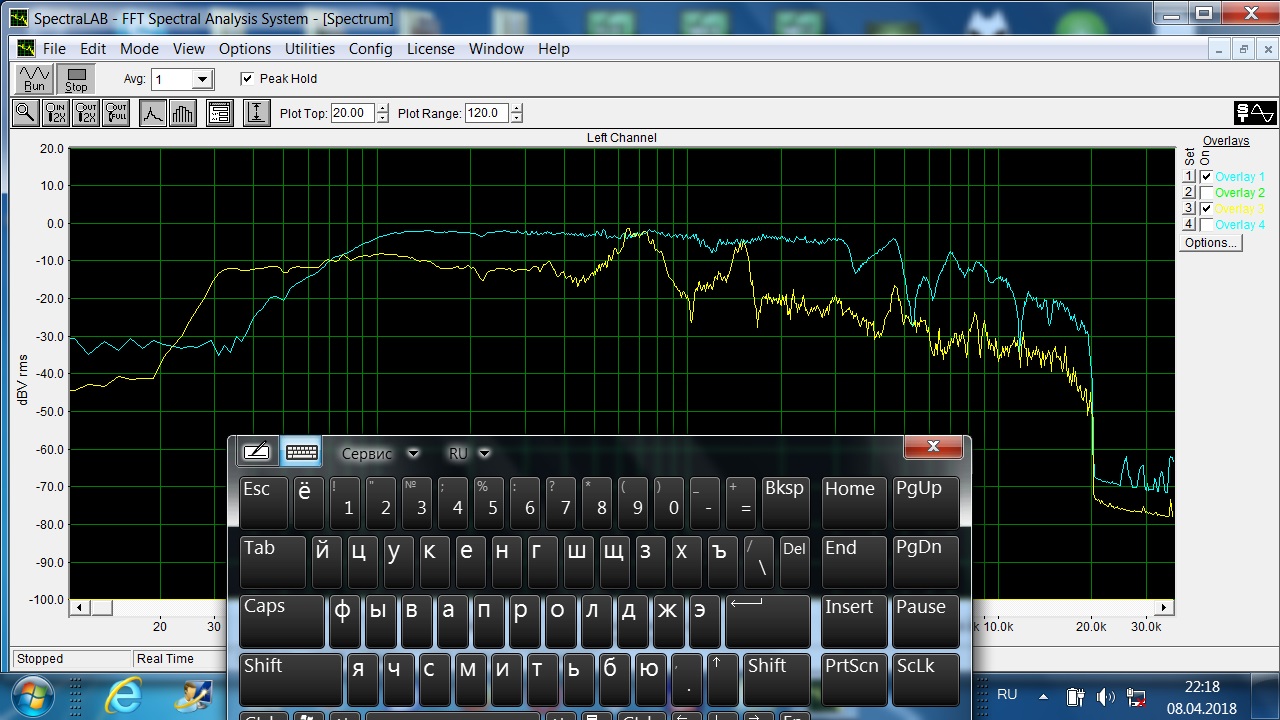Toggle the Peak Hold checkbox
Screen dimensions: 1280x720
(x=247, y=79)
